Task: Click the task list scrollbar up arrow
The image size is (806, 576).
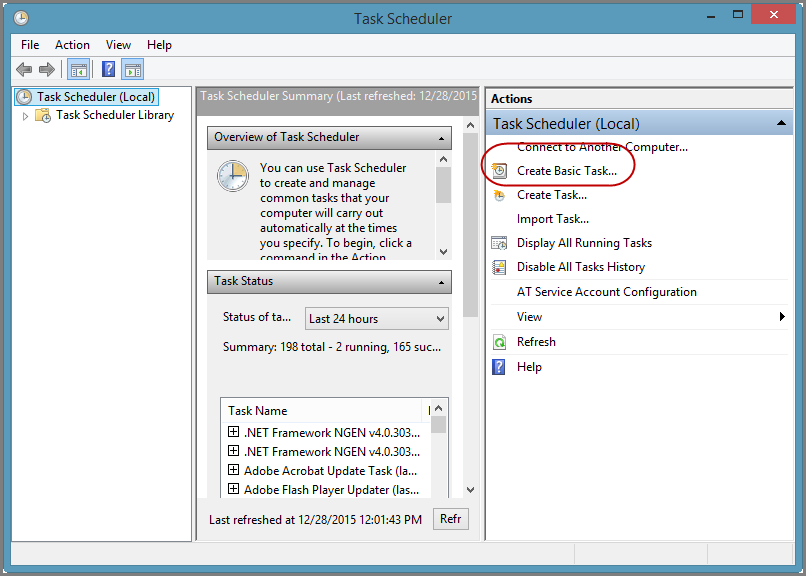Action: [438, 408]
